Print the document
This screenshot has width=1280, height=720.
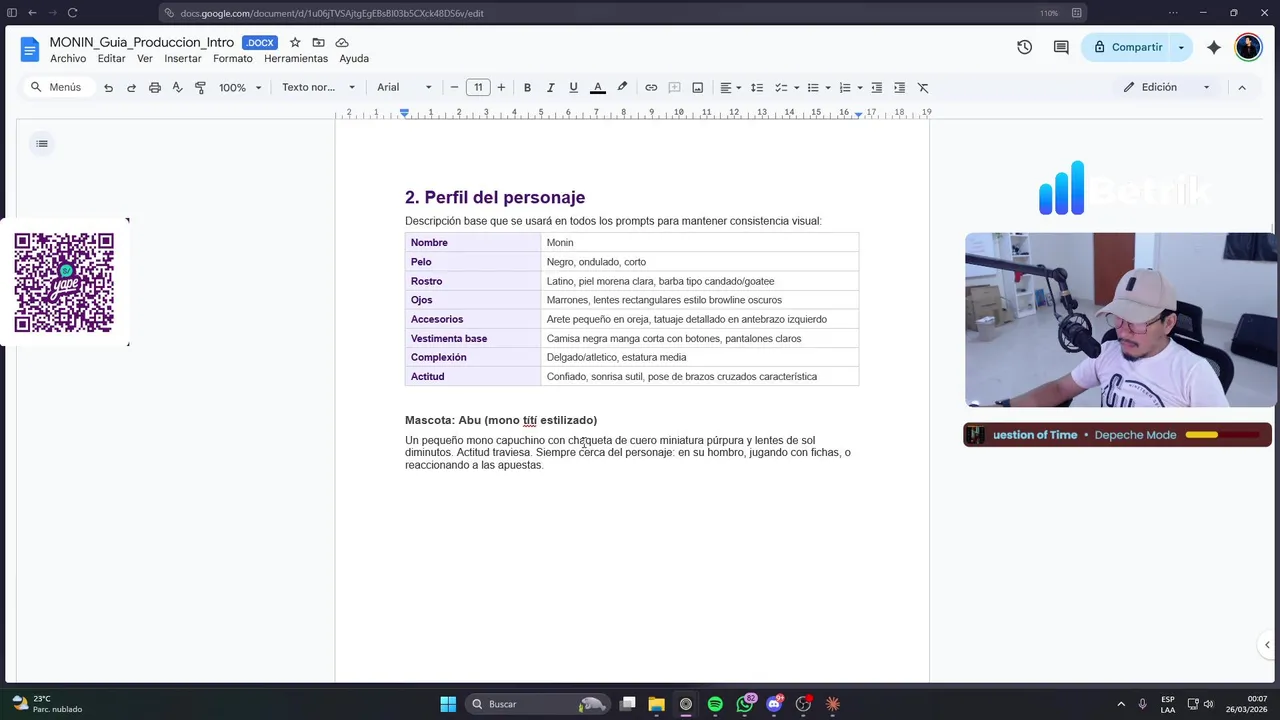(x=154, y=88)
